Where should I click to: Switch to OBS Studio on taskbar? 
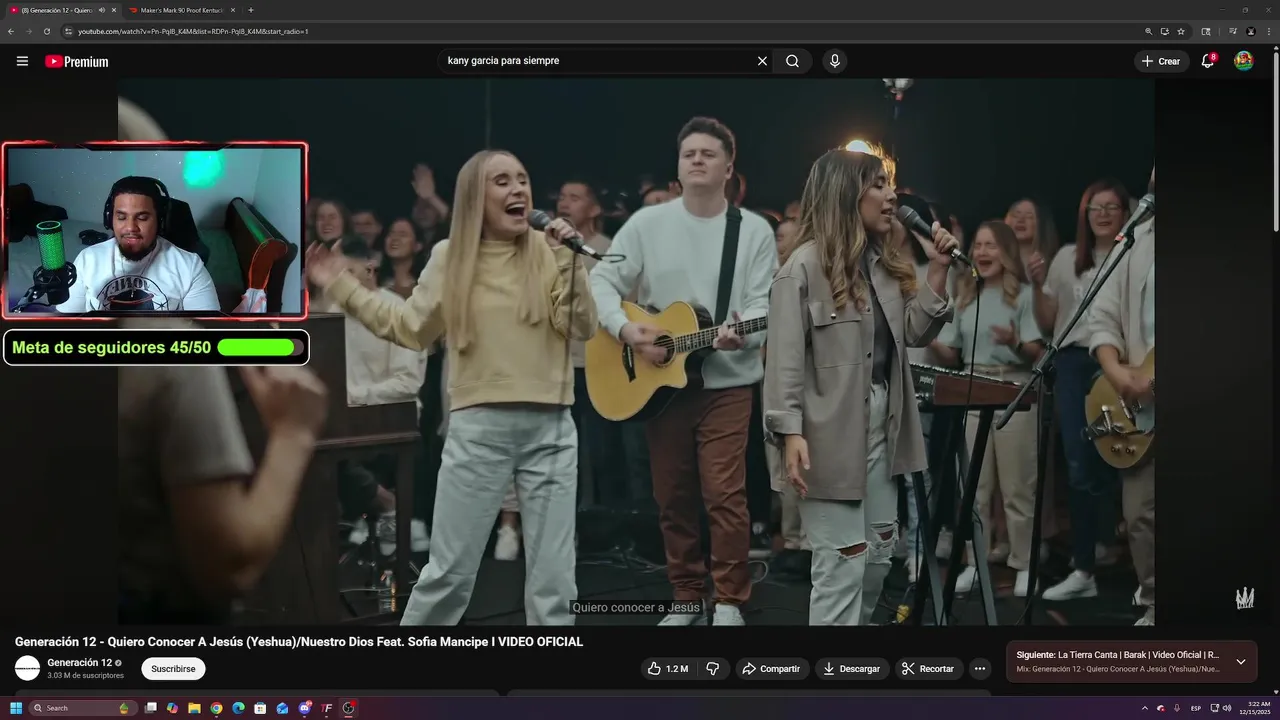tap(348, 708)
